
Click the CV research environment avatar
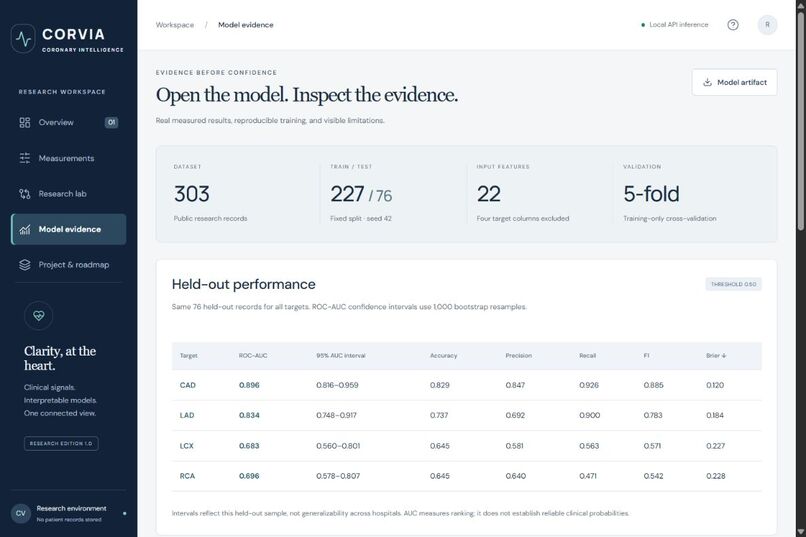(21, 513)
